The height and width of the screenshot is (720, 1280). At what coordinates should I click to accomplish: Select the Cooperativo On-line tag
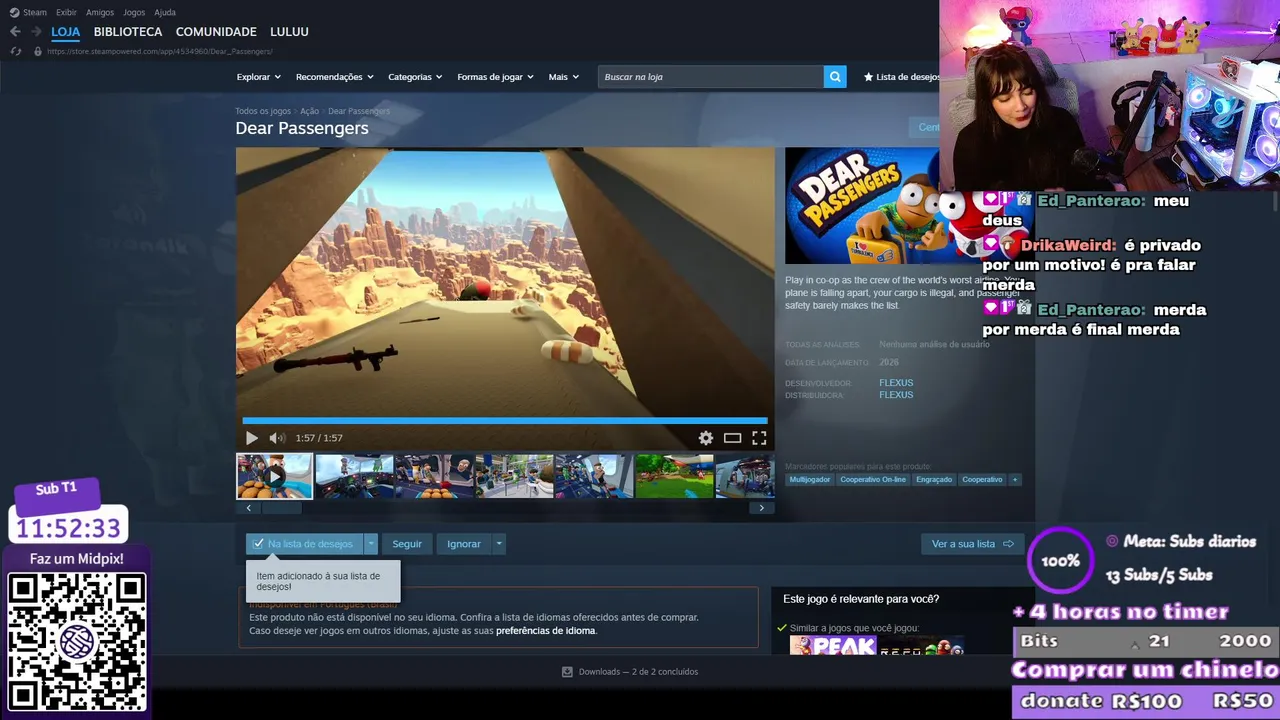[x=873, y=480]
